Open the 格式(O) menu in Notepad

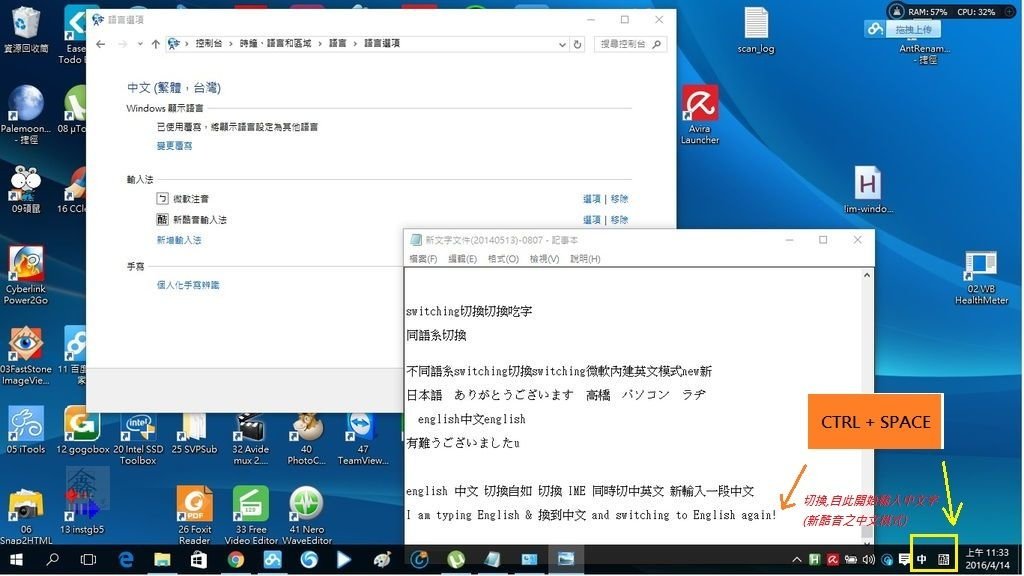pos(503,259)
